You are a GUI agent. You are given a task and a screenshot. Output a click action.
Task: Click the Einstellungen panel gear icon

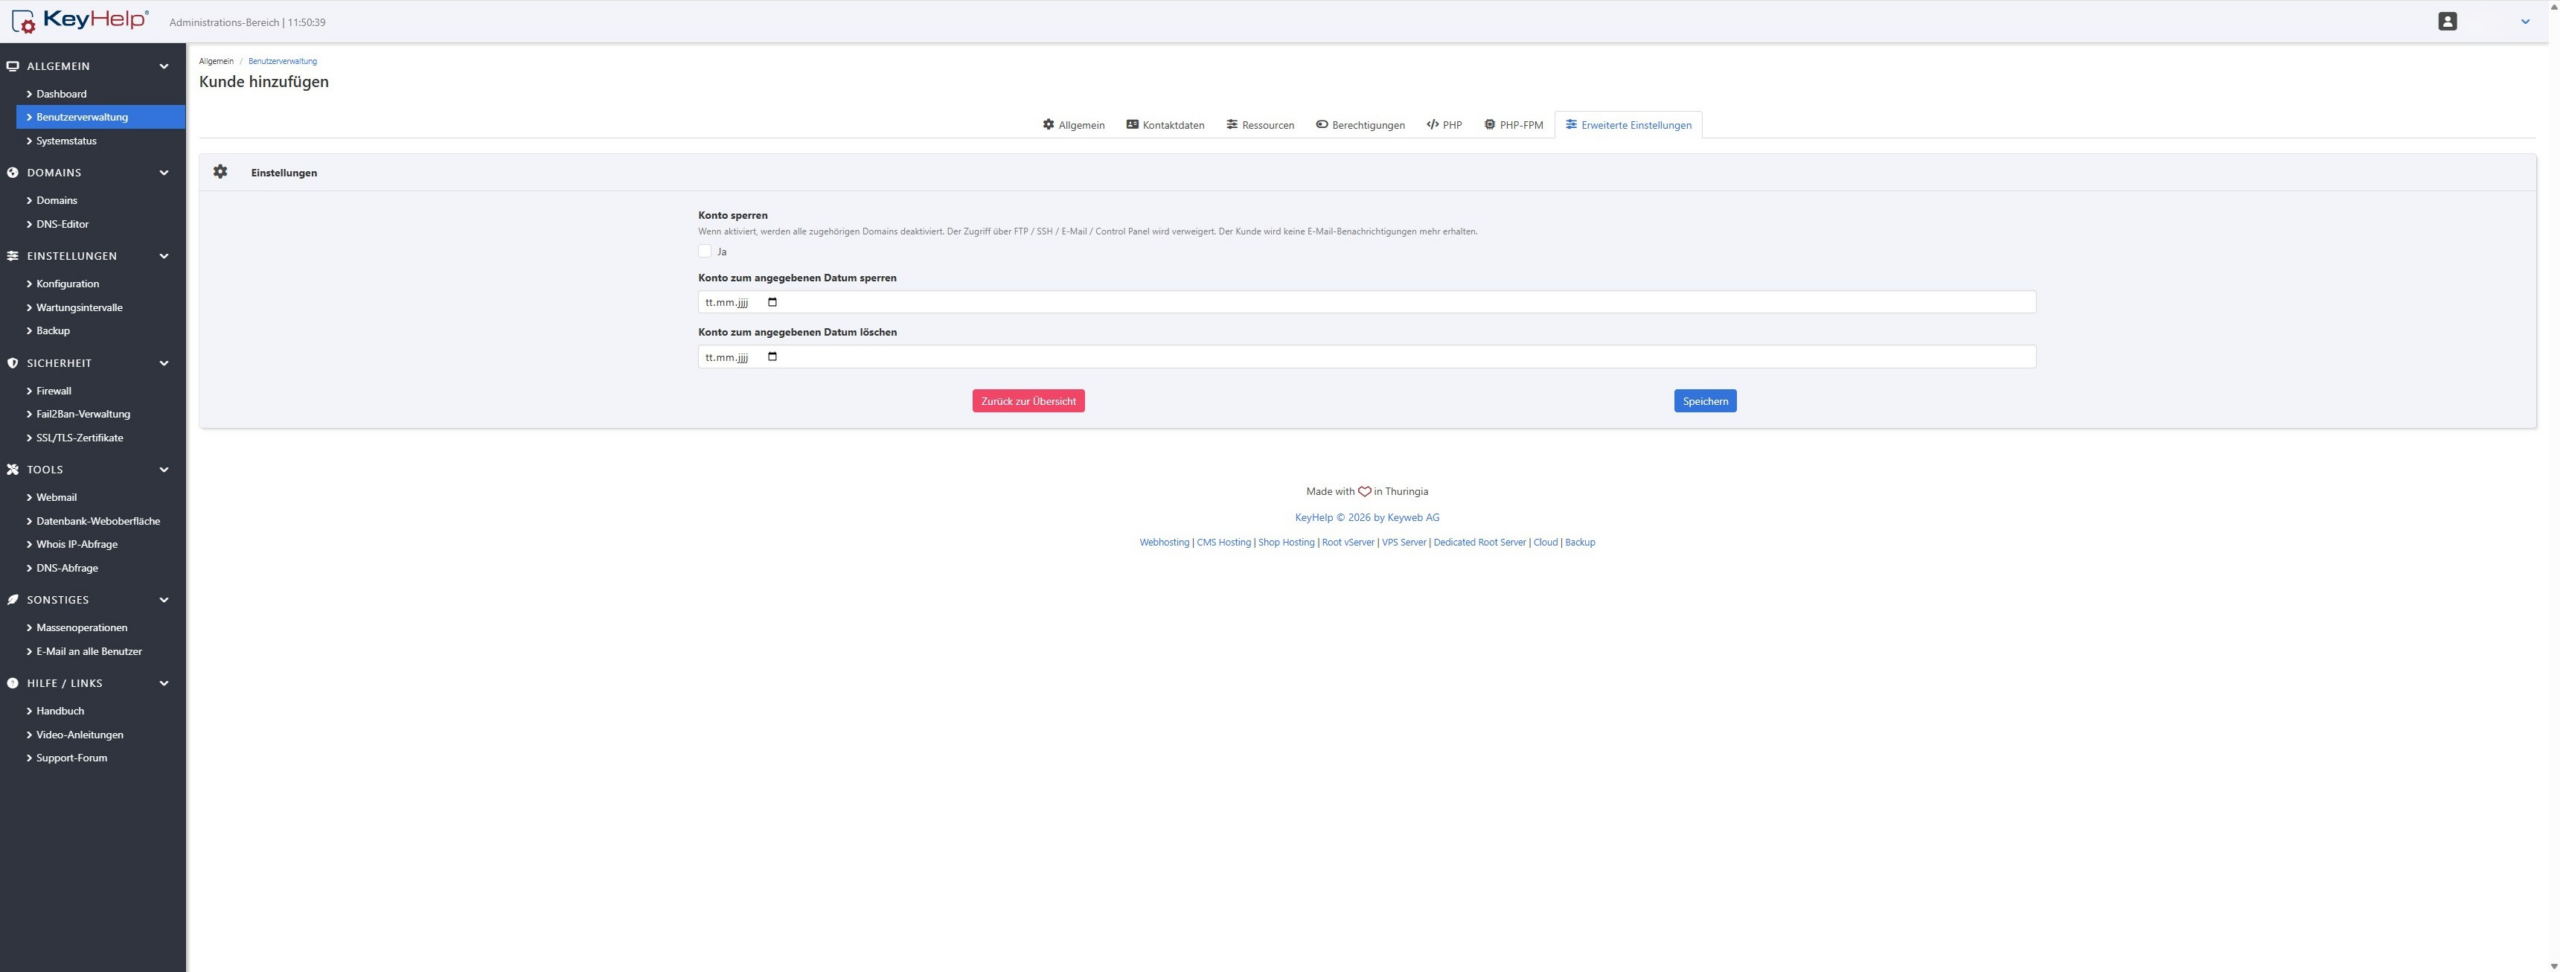220,172
